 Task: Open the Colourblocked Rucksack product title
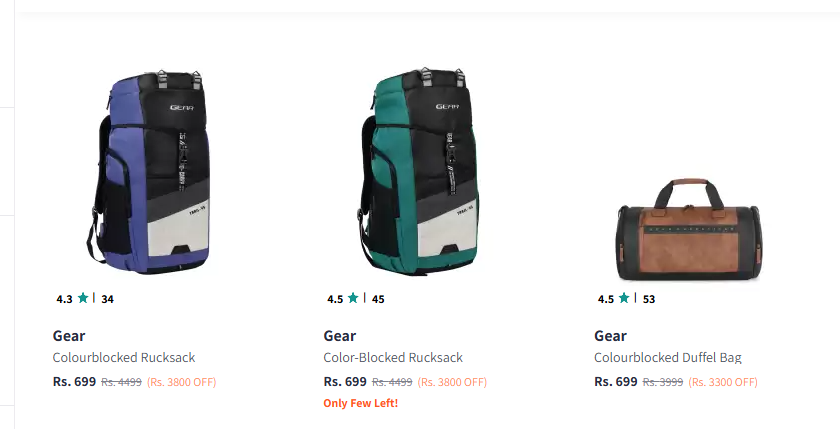[x=124, y=357]
